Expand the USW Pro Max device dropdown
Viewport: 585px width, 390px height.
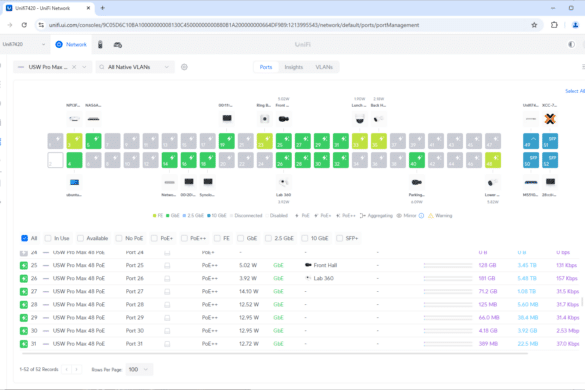click(x=85, y=67)
